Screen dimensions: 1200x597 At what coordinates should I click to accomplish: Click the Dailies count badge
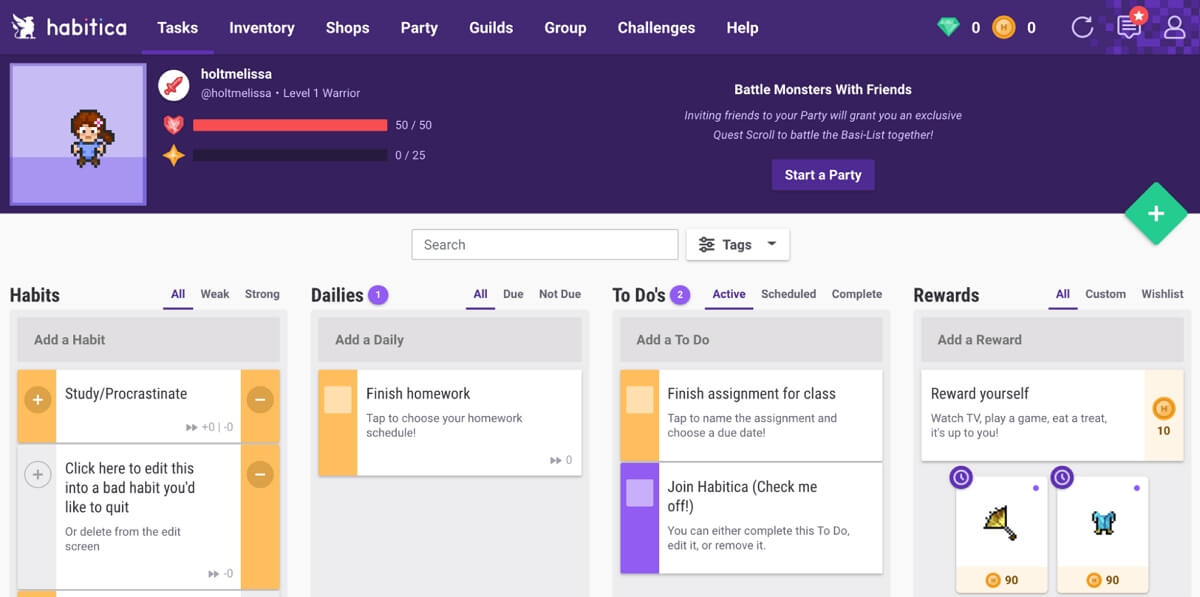point(378,295)
